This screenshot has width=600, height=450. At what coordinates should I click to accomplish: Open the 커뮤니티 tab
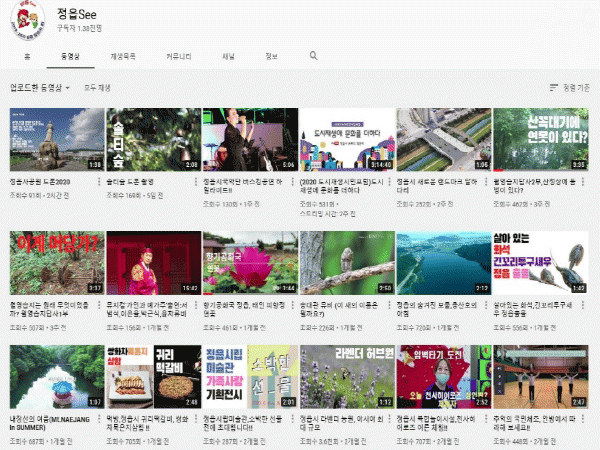[180, 56]
